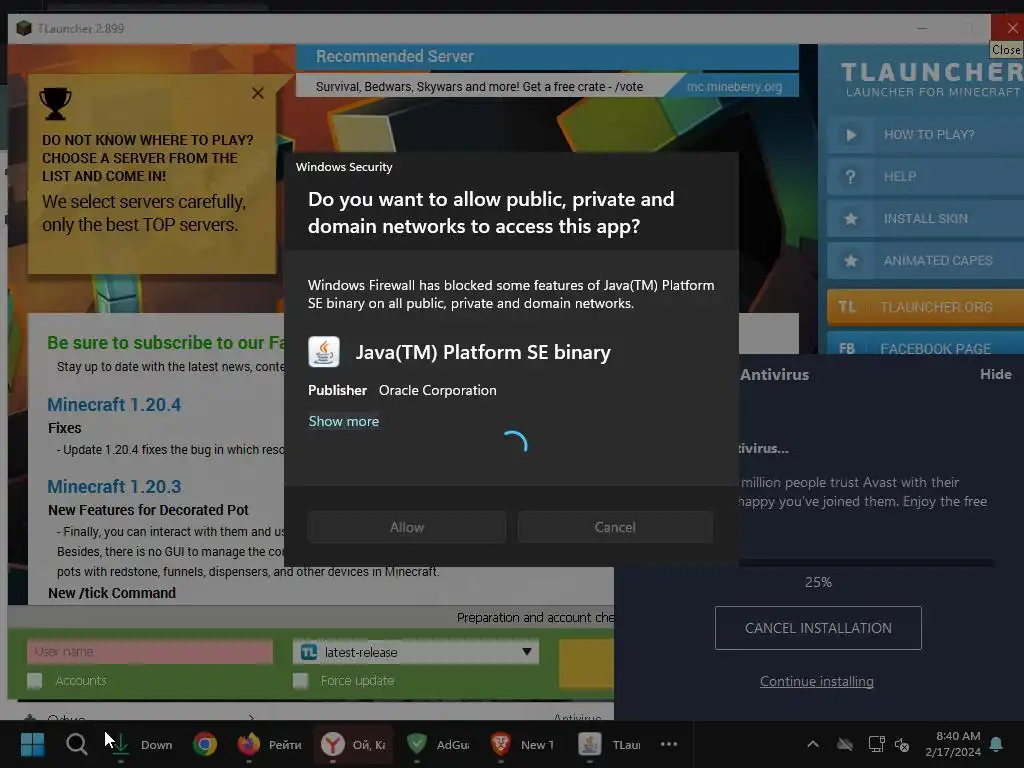
Task: Click the trophy icon in server popup
Action: tap(55, 104)
